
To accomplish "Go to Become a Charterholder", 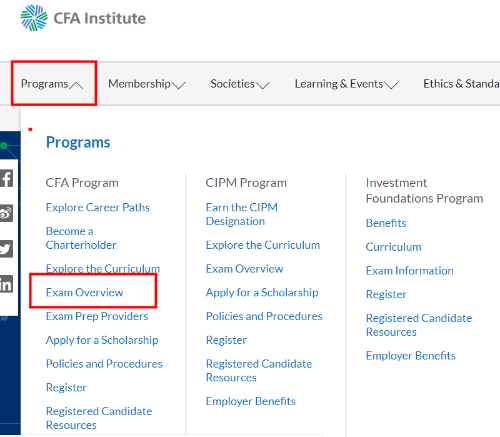I will pyautogui.click(x=81, y=238).
